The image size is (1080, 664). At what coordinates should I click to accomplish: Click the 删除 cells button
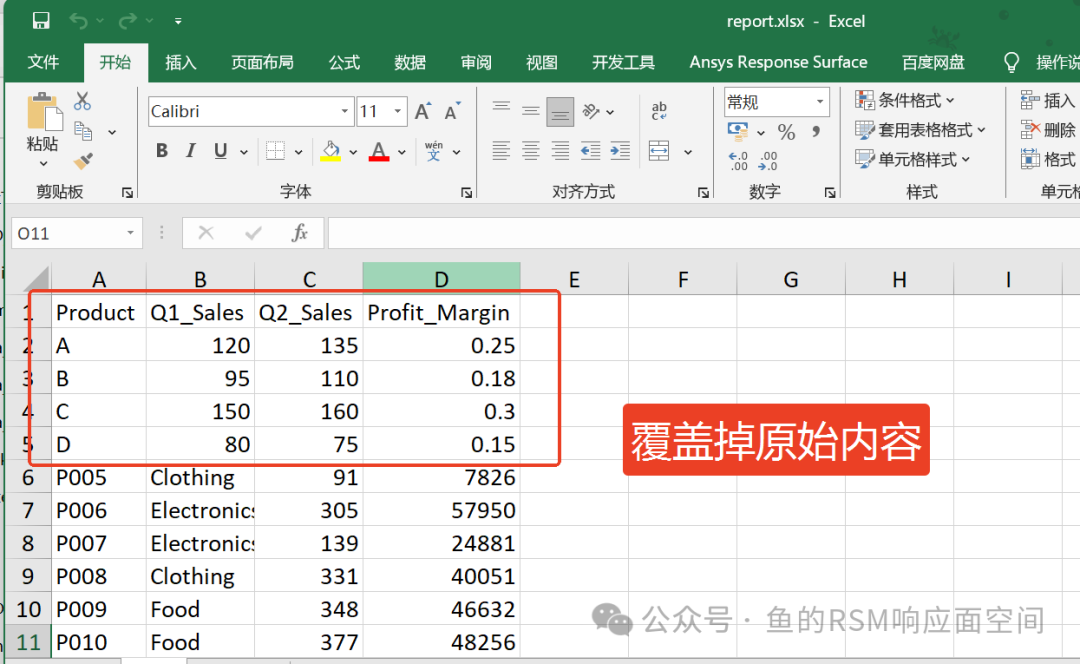pyautogui.click(x=1049, y=129)
